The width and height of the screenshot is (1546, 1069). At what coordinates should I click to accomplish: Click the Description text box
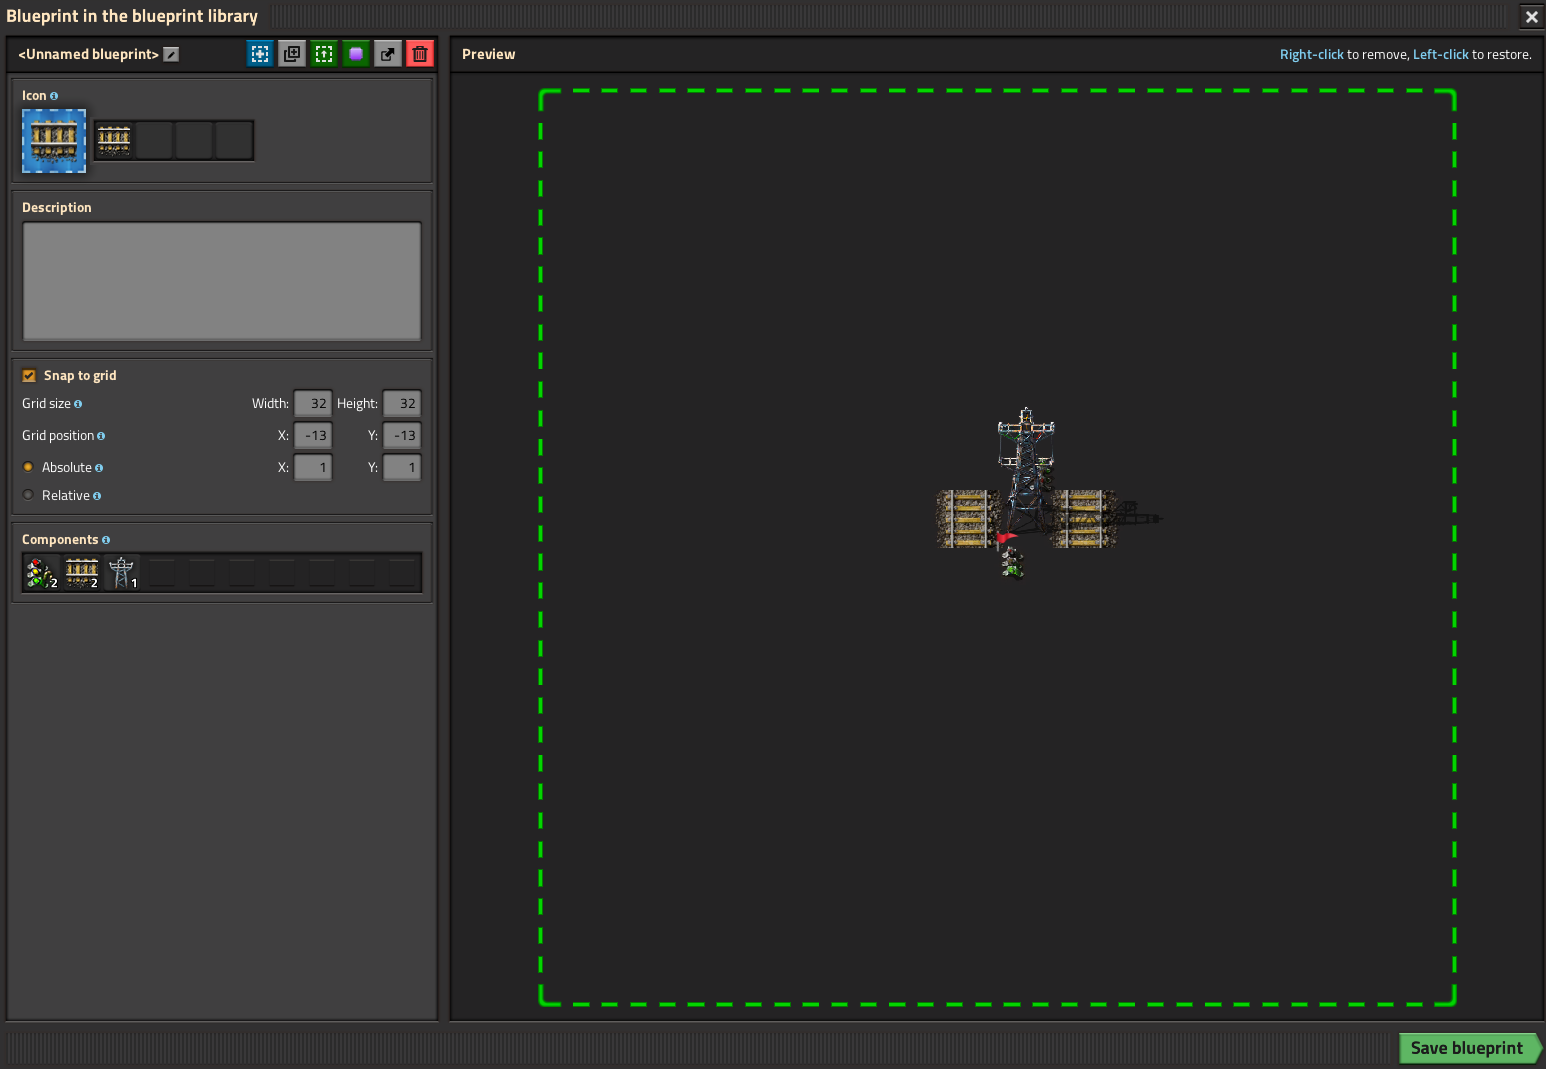221,281
